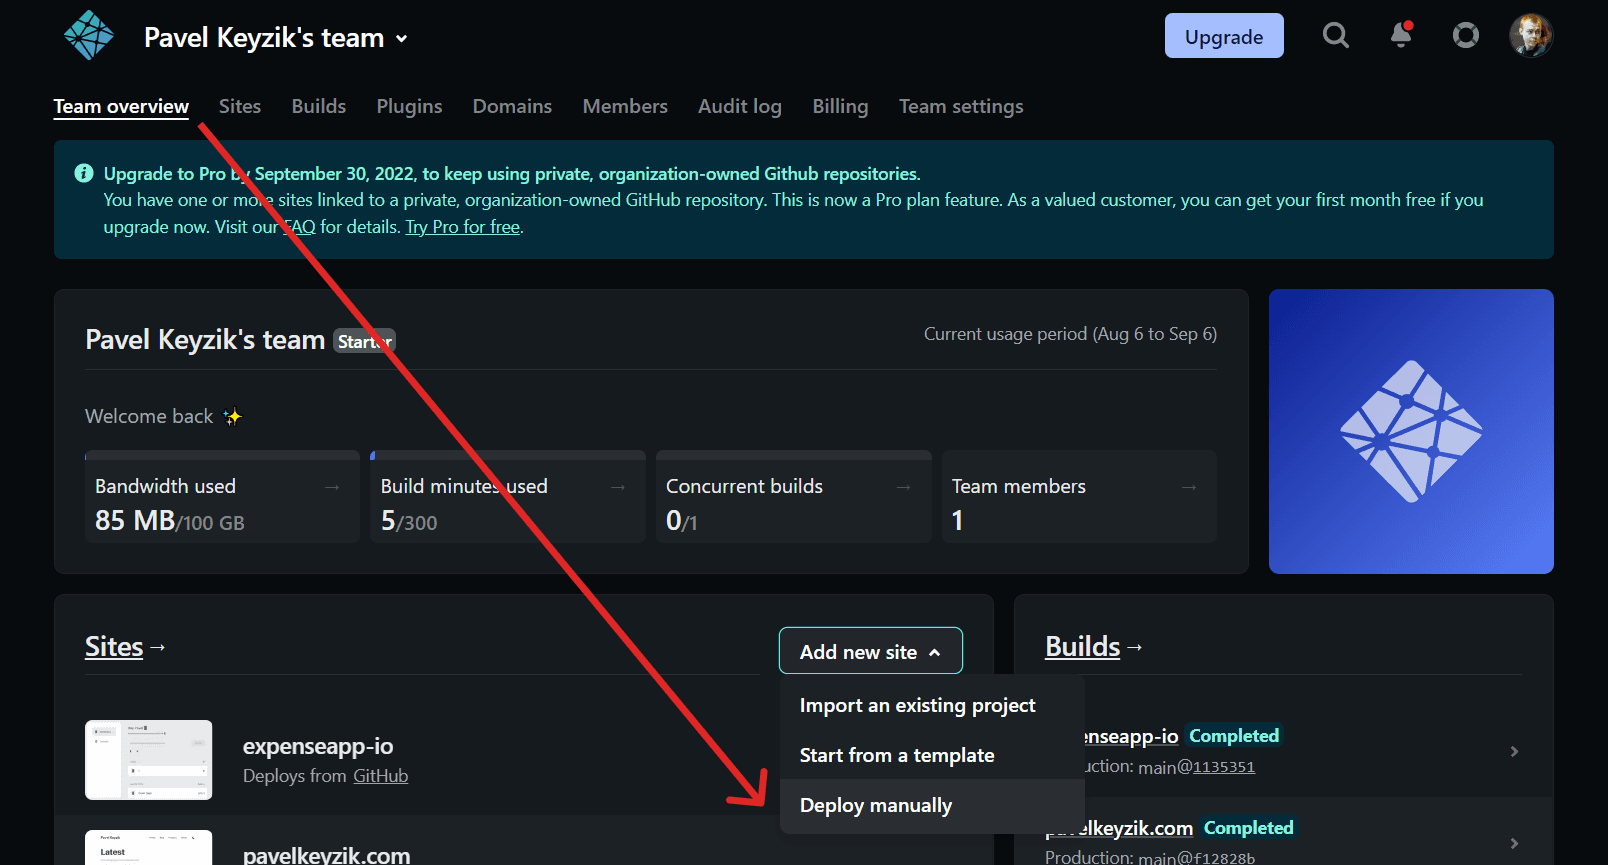Screen dimensions: 1608x865
Task: Open the search magnifier icon
Action: coord(1336,36)
